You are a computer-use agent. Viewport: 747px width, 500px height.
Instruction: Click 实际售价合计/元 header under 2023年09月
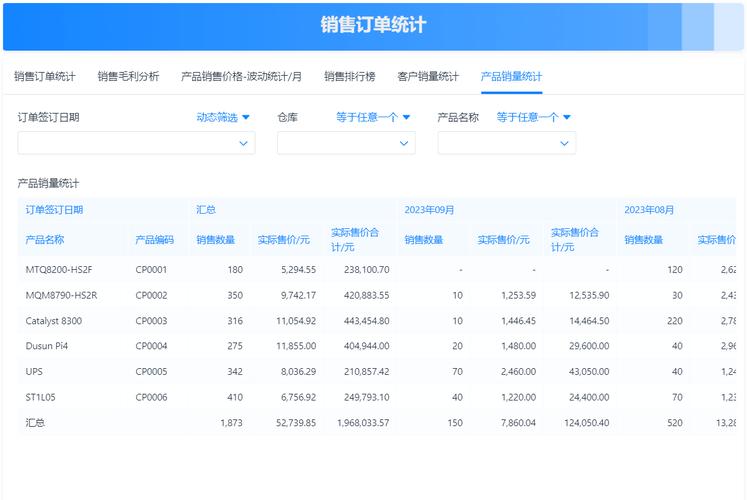(575, 240)
